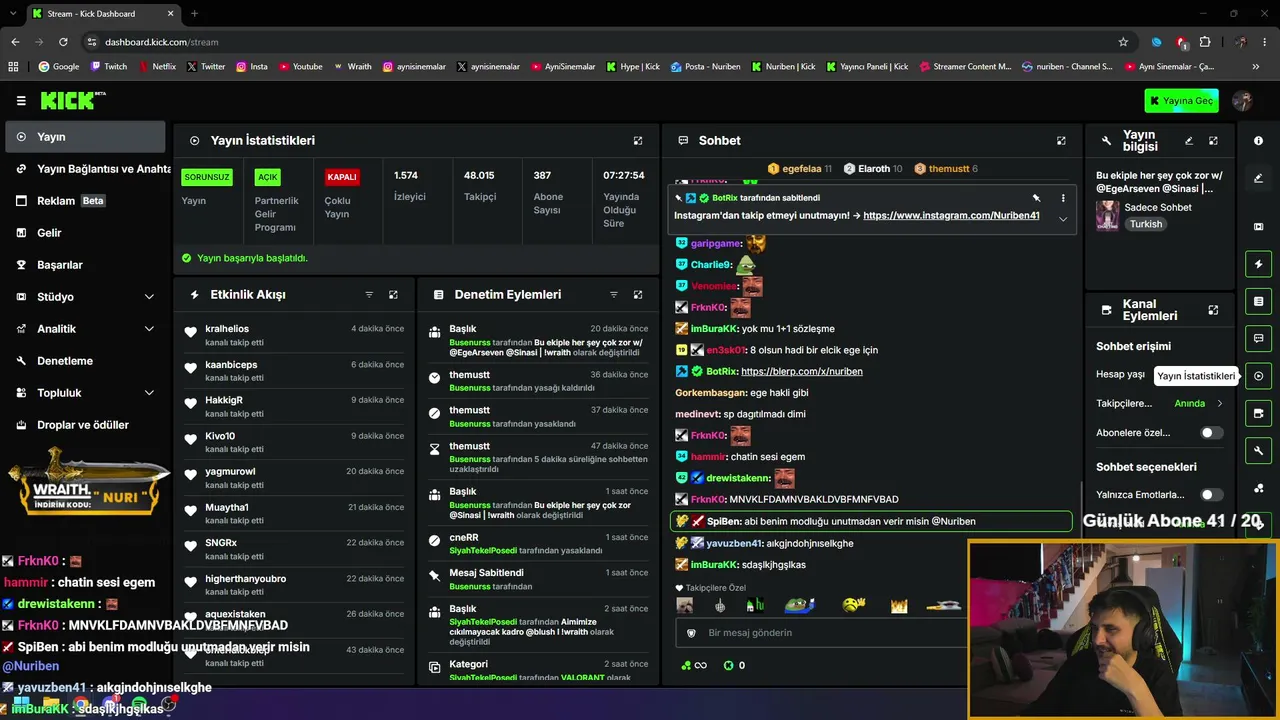This screenshot has width=1280, height=720.
Task: Unpin the pinned BotRix message
Action: 1036,198
